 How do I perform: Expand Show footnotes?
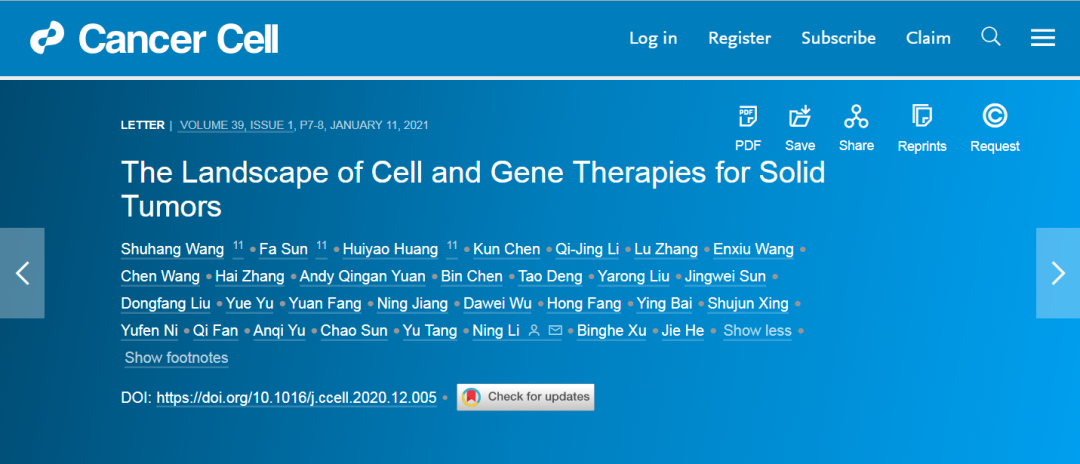click(x=176, y=358)
